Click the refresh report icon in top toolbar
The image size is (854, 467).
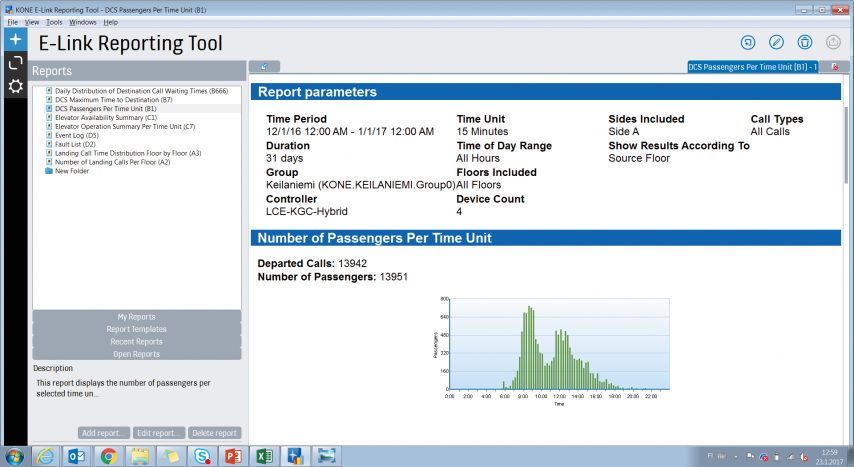(x=748, y=42)
